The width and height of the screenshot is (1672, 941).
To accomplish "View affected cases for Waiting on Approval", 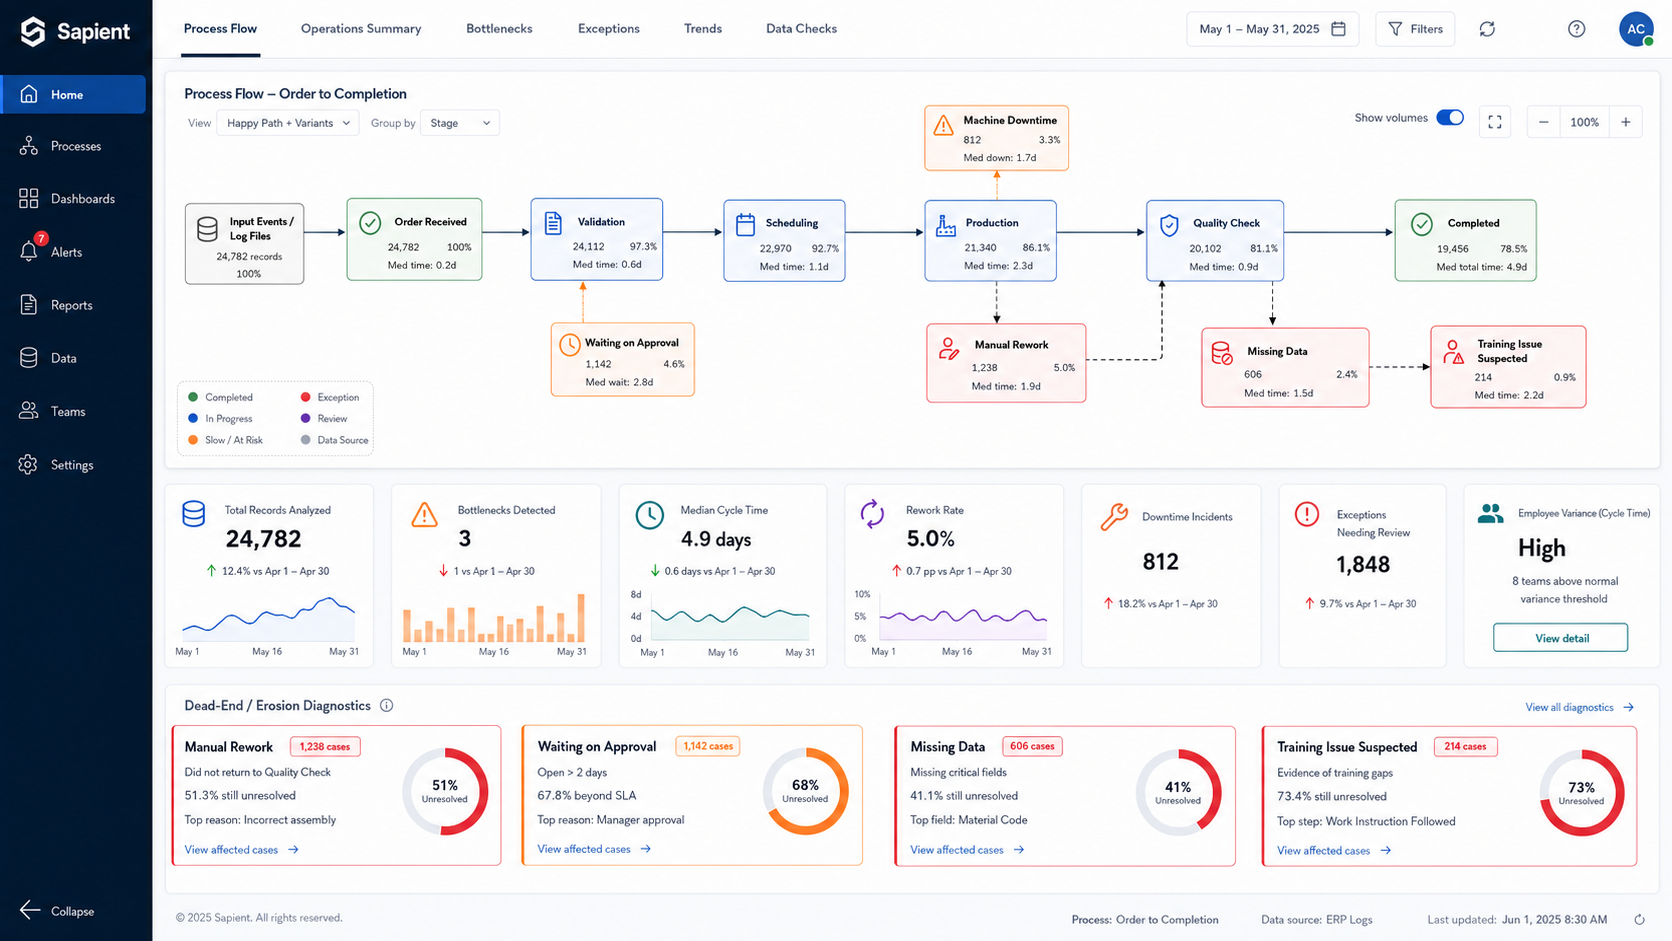I will click(x=594, y=849).
